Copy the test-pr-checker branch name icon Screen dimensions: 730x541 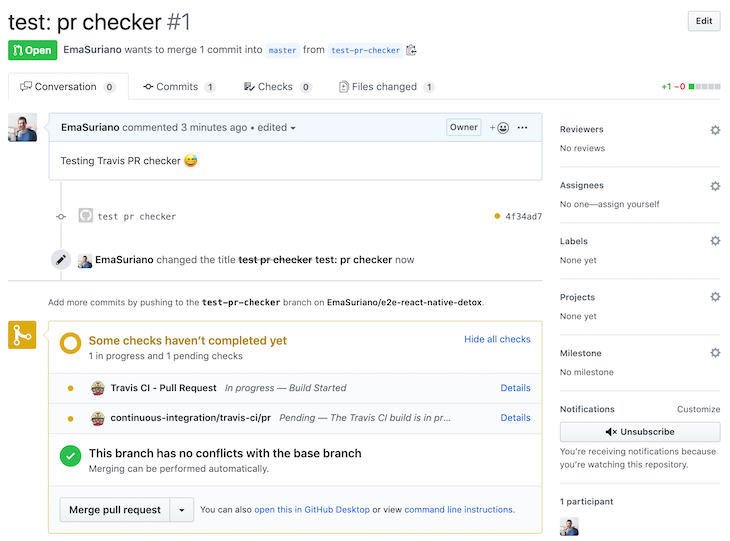click(411, 50)
